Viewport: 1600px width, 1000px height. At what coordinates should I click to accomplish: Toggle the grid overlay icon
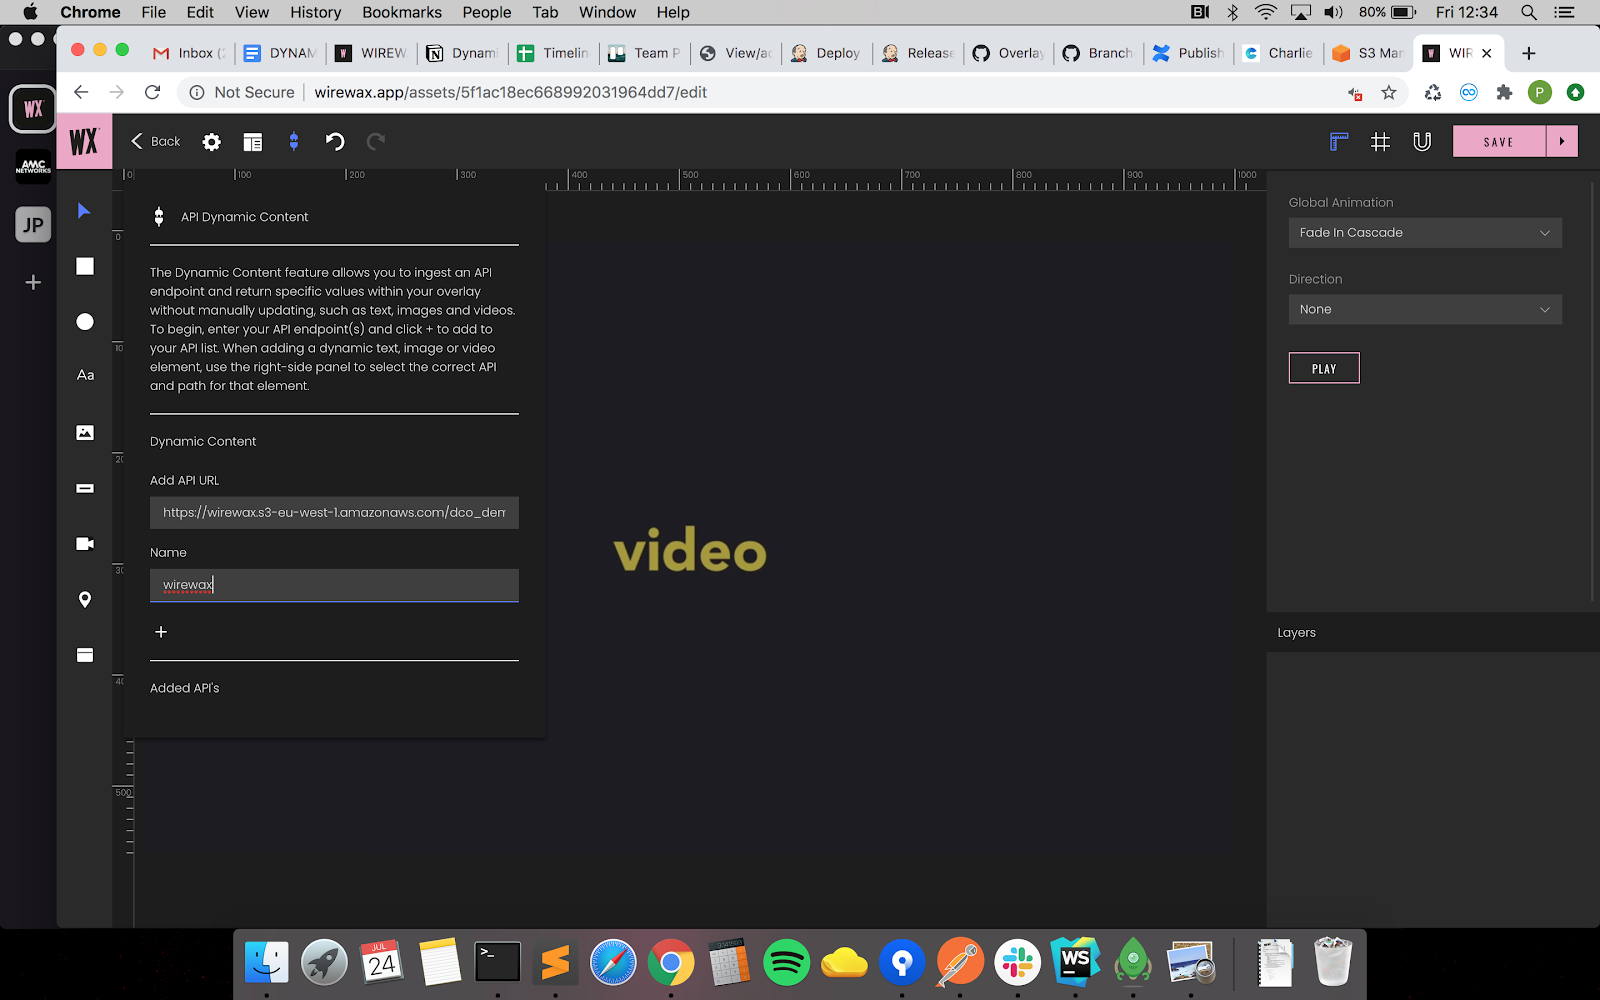point(1380,142)
